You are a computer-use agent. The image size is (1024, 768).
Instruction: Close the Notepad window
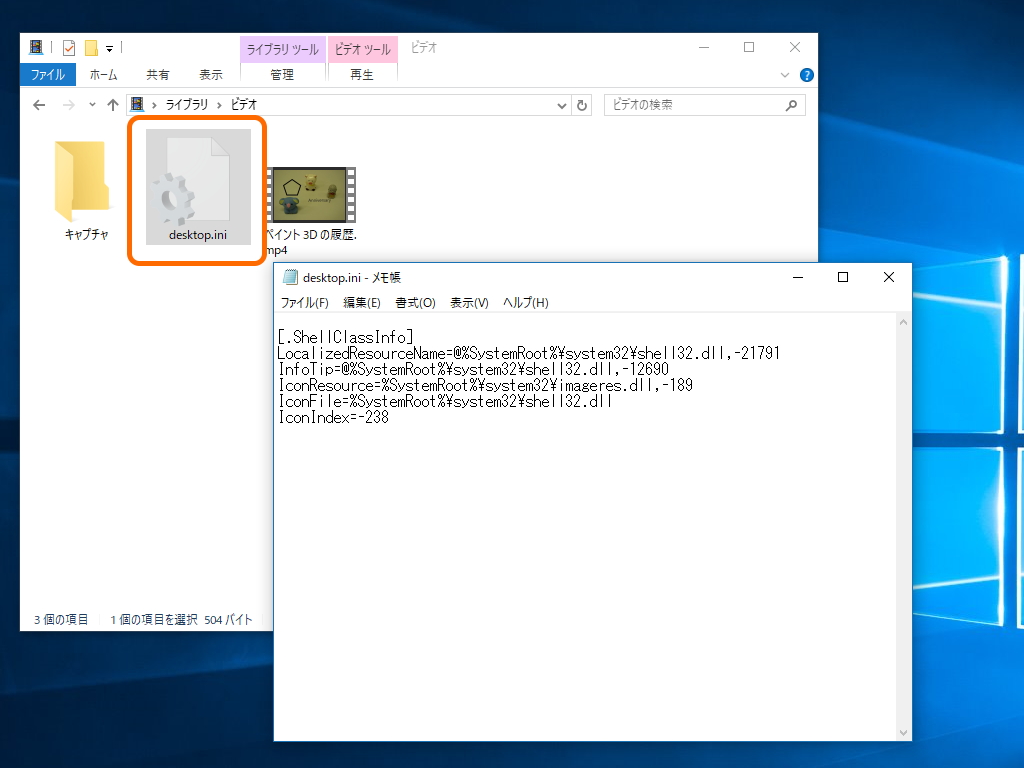point(889,278)
